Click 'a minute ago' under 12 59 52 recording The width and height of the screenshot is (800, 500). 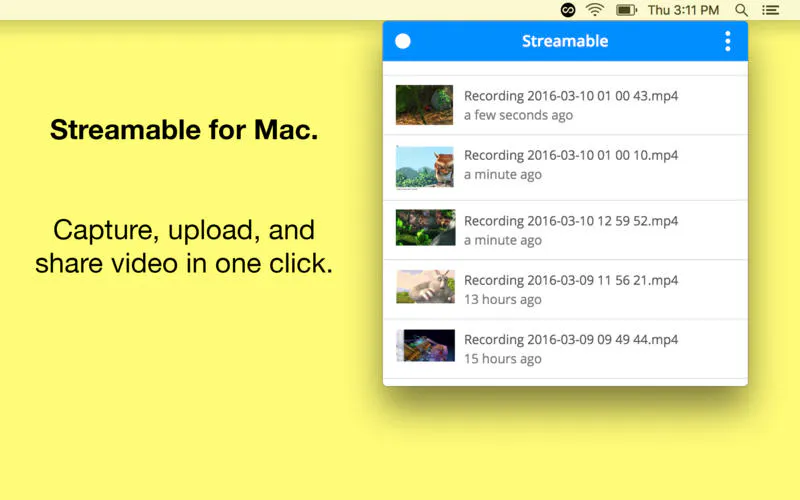click(x=503, y=240)
